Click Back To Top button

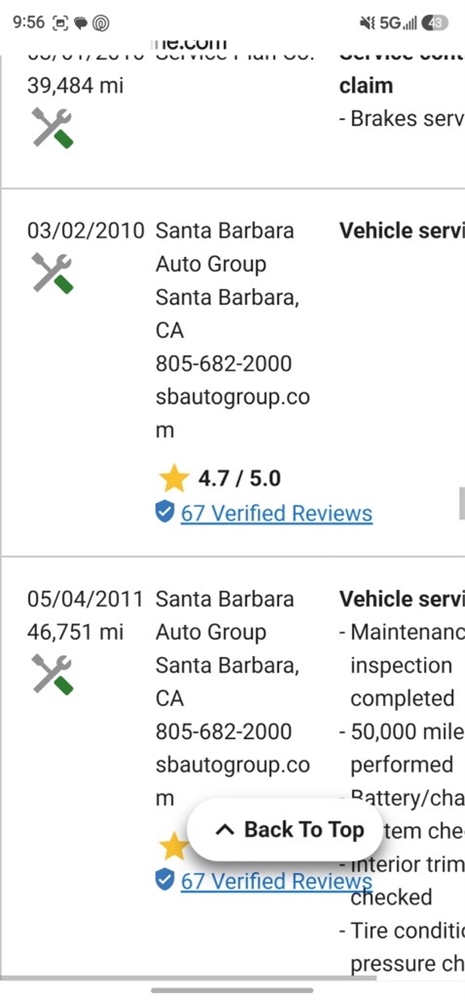(285, 830)
